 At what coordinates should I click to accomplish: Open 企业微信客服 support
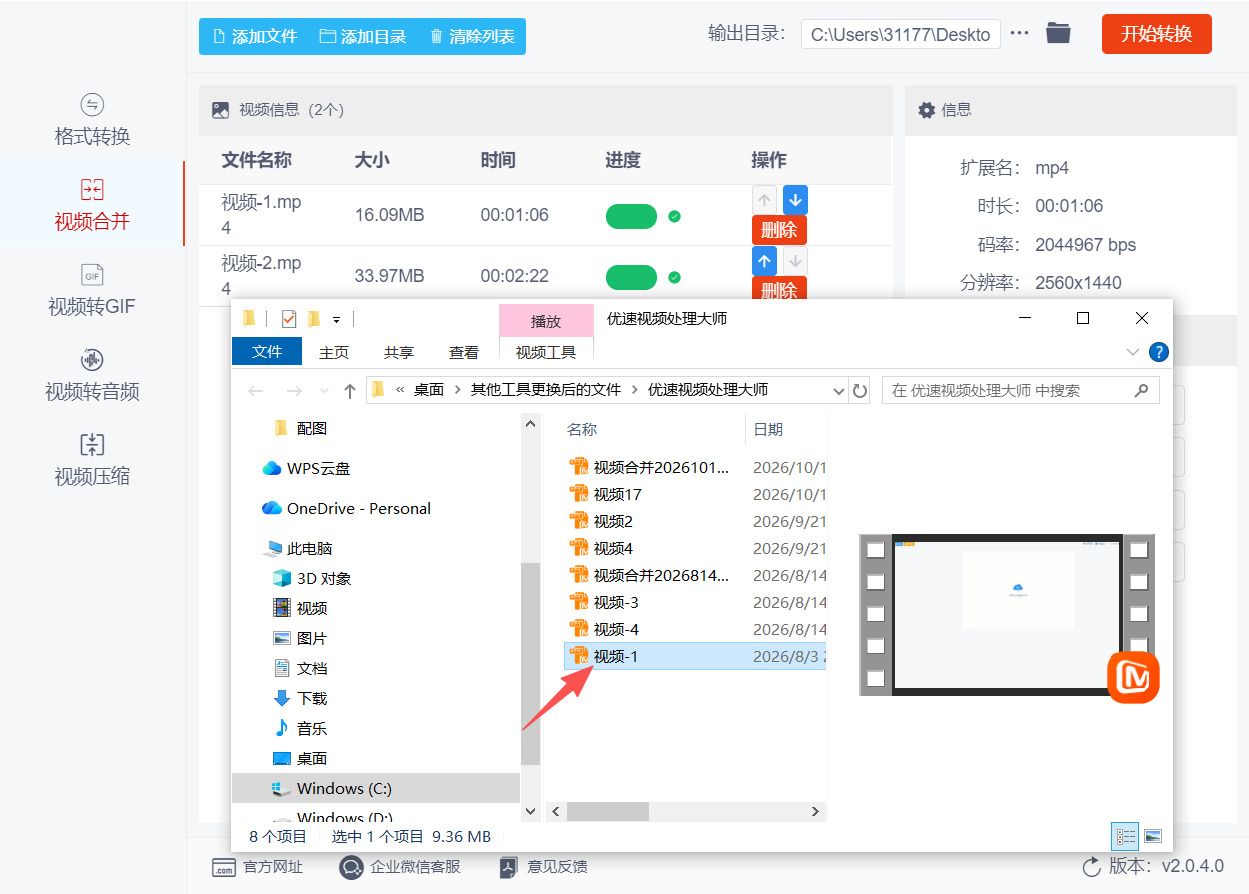pos(400,867)
